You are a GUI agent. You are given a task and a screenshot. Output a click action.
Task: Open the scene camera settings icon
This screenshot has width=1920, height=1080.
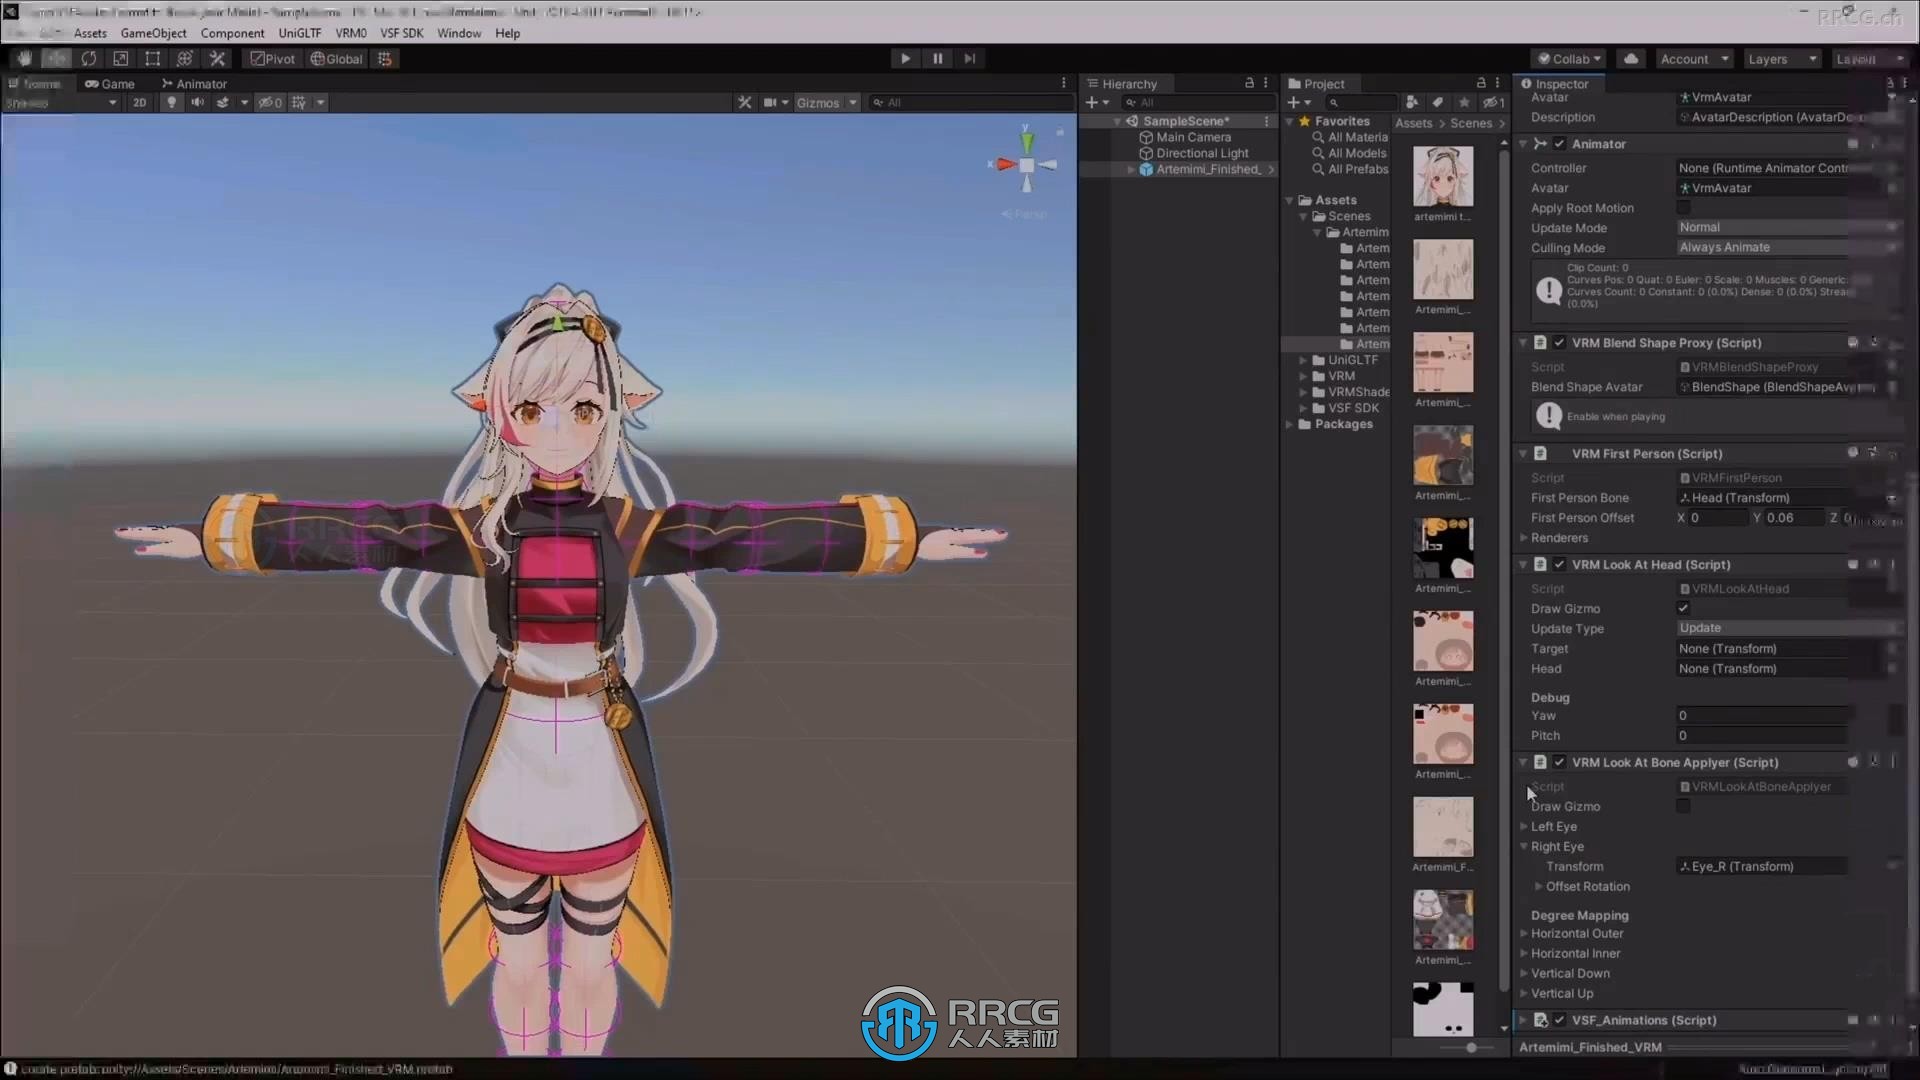click(771, 102)
